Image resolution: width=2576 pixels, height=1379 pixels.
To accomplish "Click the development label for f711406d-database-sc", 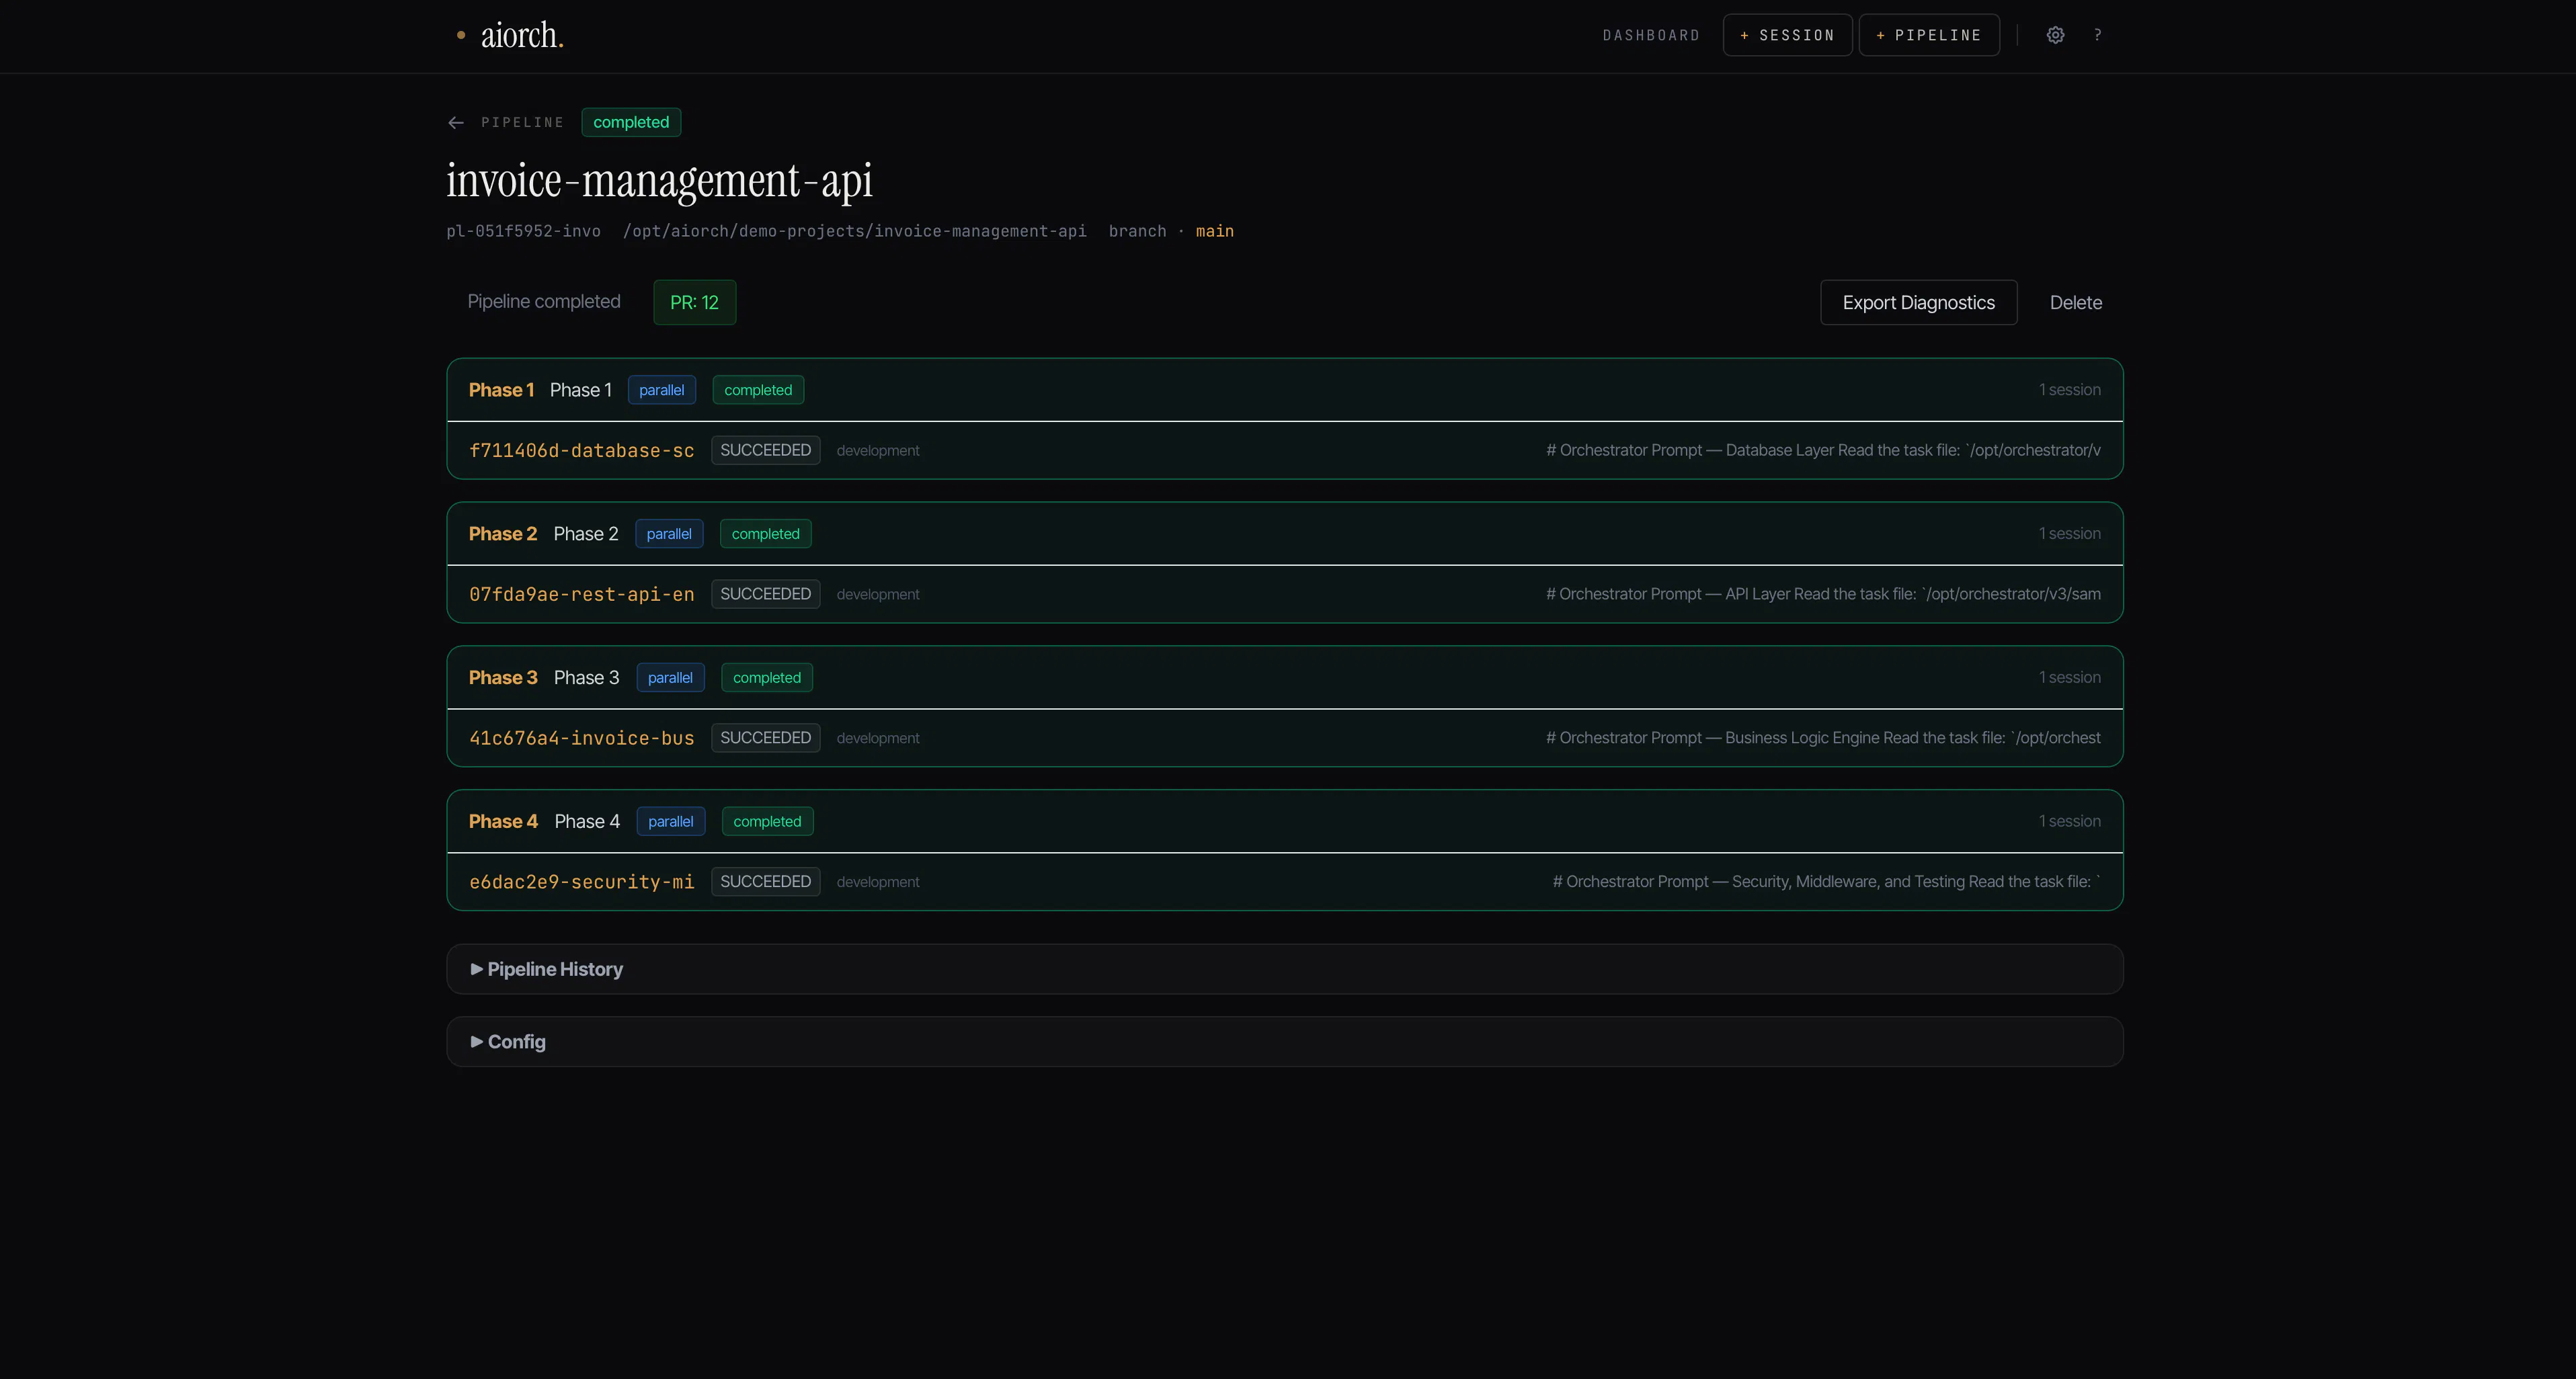I will [x=878, y=451].
